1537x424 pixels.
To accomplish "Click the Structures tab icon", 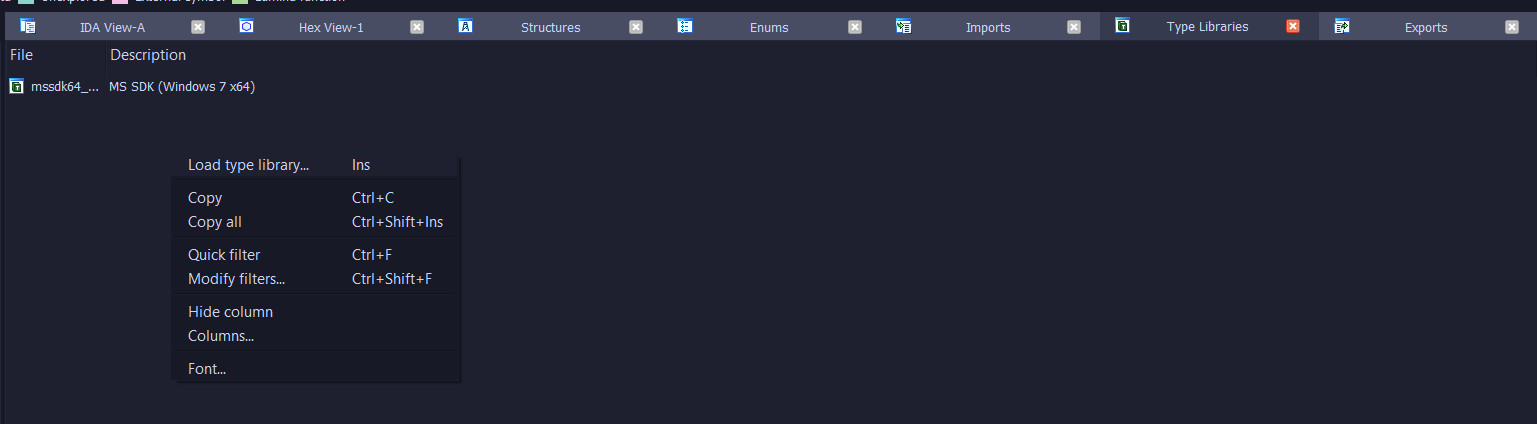I will 466,26.
